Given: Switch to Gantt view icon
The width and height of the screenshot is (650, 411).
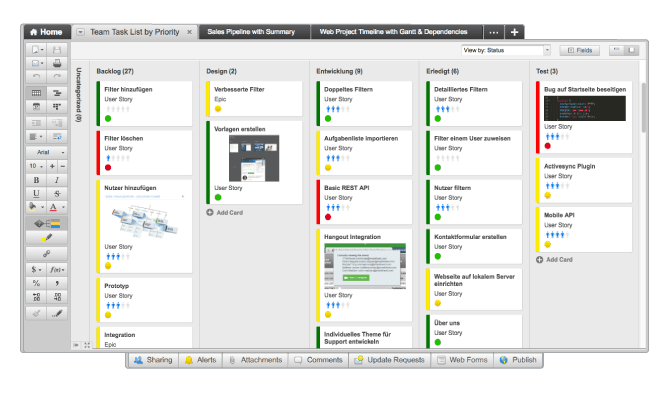Looking at the screenshot, I should [x=58, y=92].
